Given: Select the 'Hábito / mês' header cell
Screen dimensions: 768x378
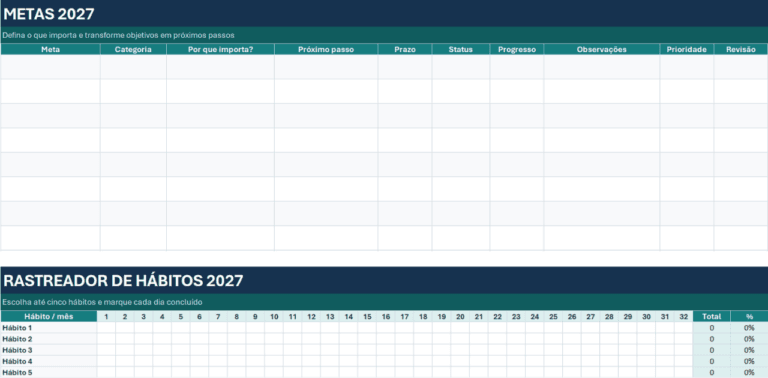Looking at the screenshot, I should pyautogui.click(x=48, y=316).
